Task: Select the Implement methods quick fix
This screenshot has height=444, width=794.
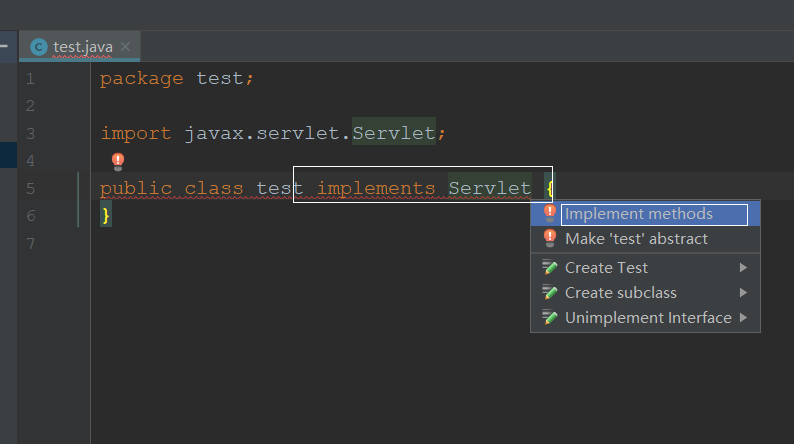Action: click(x=645, y=214)
